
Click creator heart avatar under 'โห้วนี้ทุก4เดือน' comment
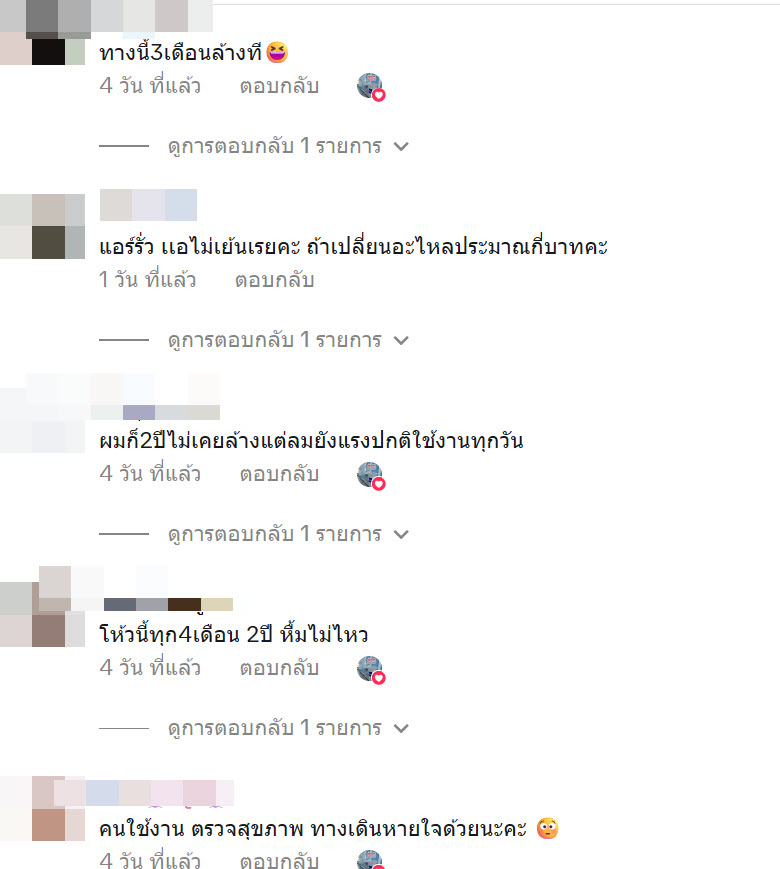pyautogui.click(x=371, y=670)
